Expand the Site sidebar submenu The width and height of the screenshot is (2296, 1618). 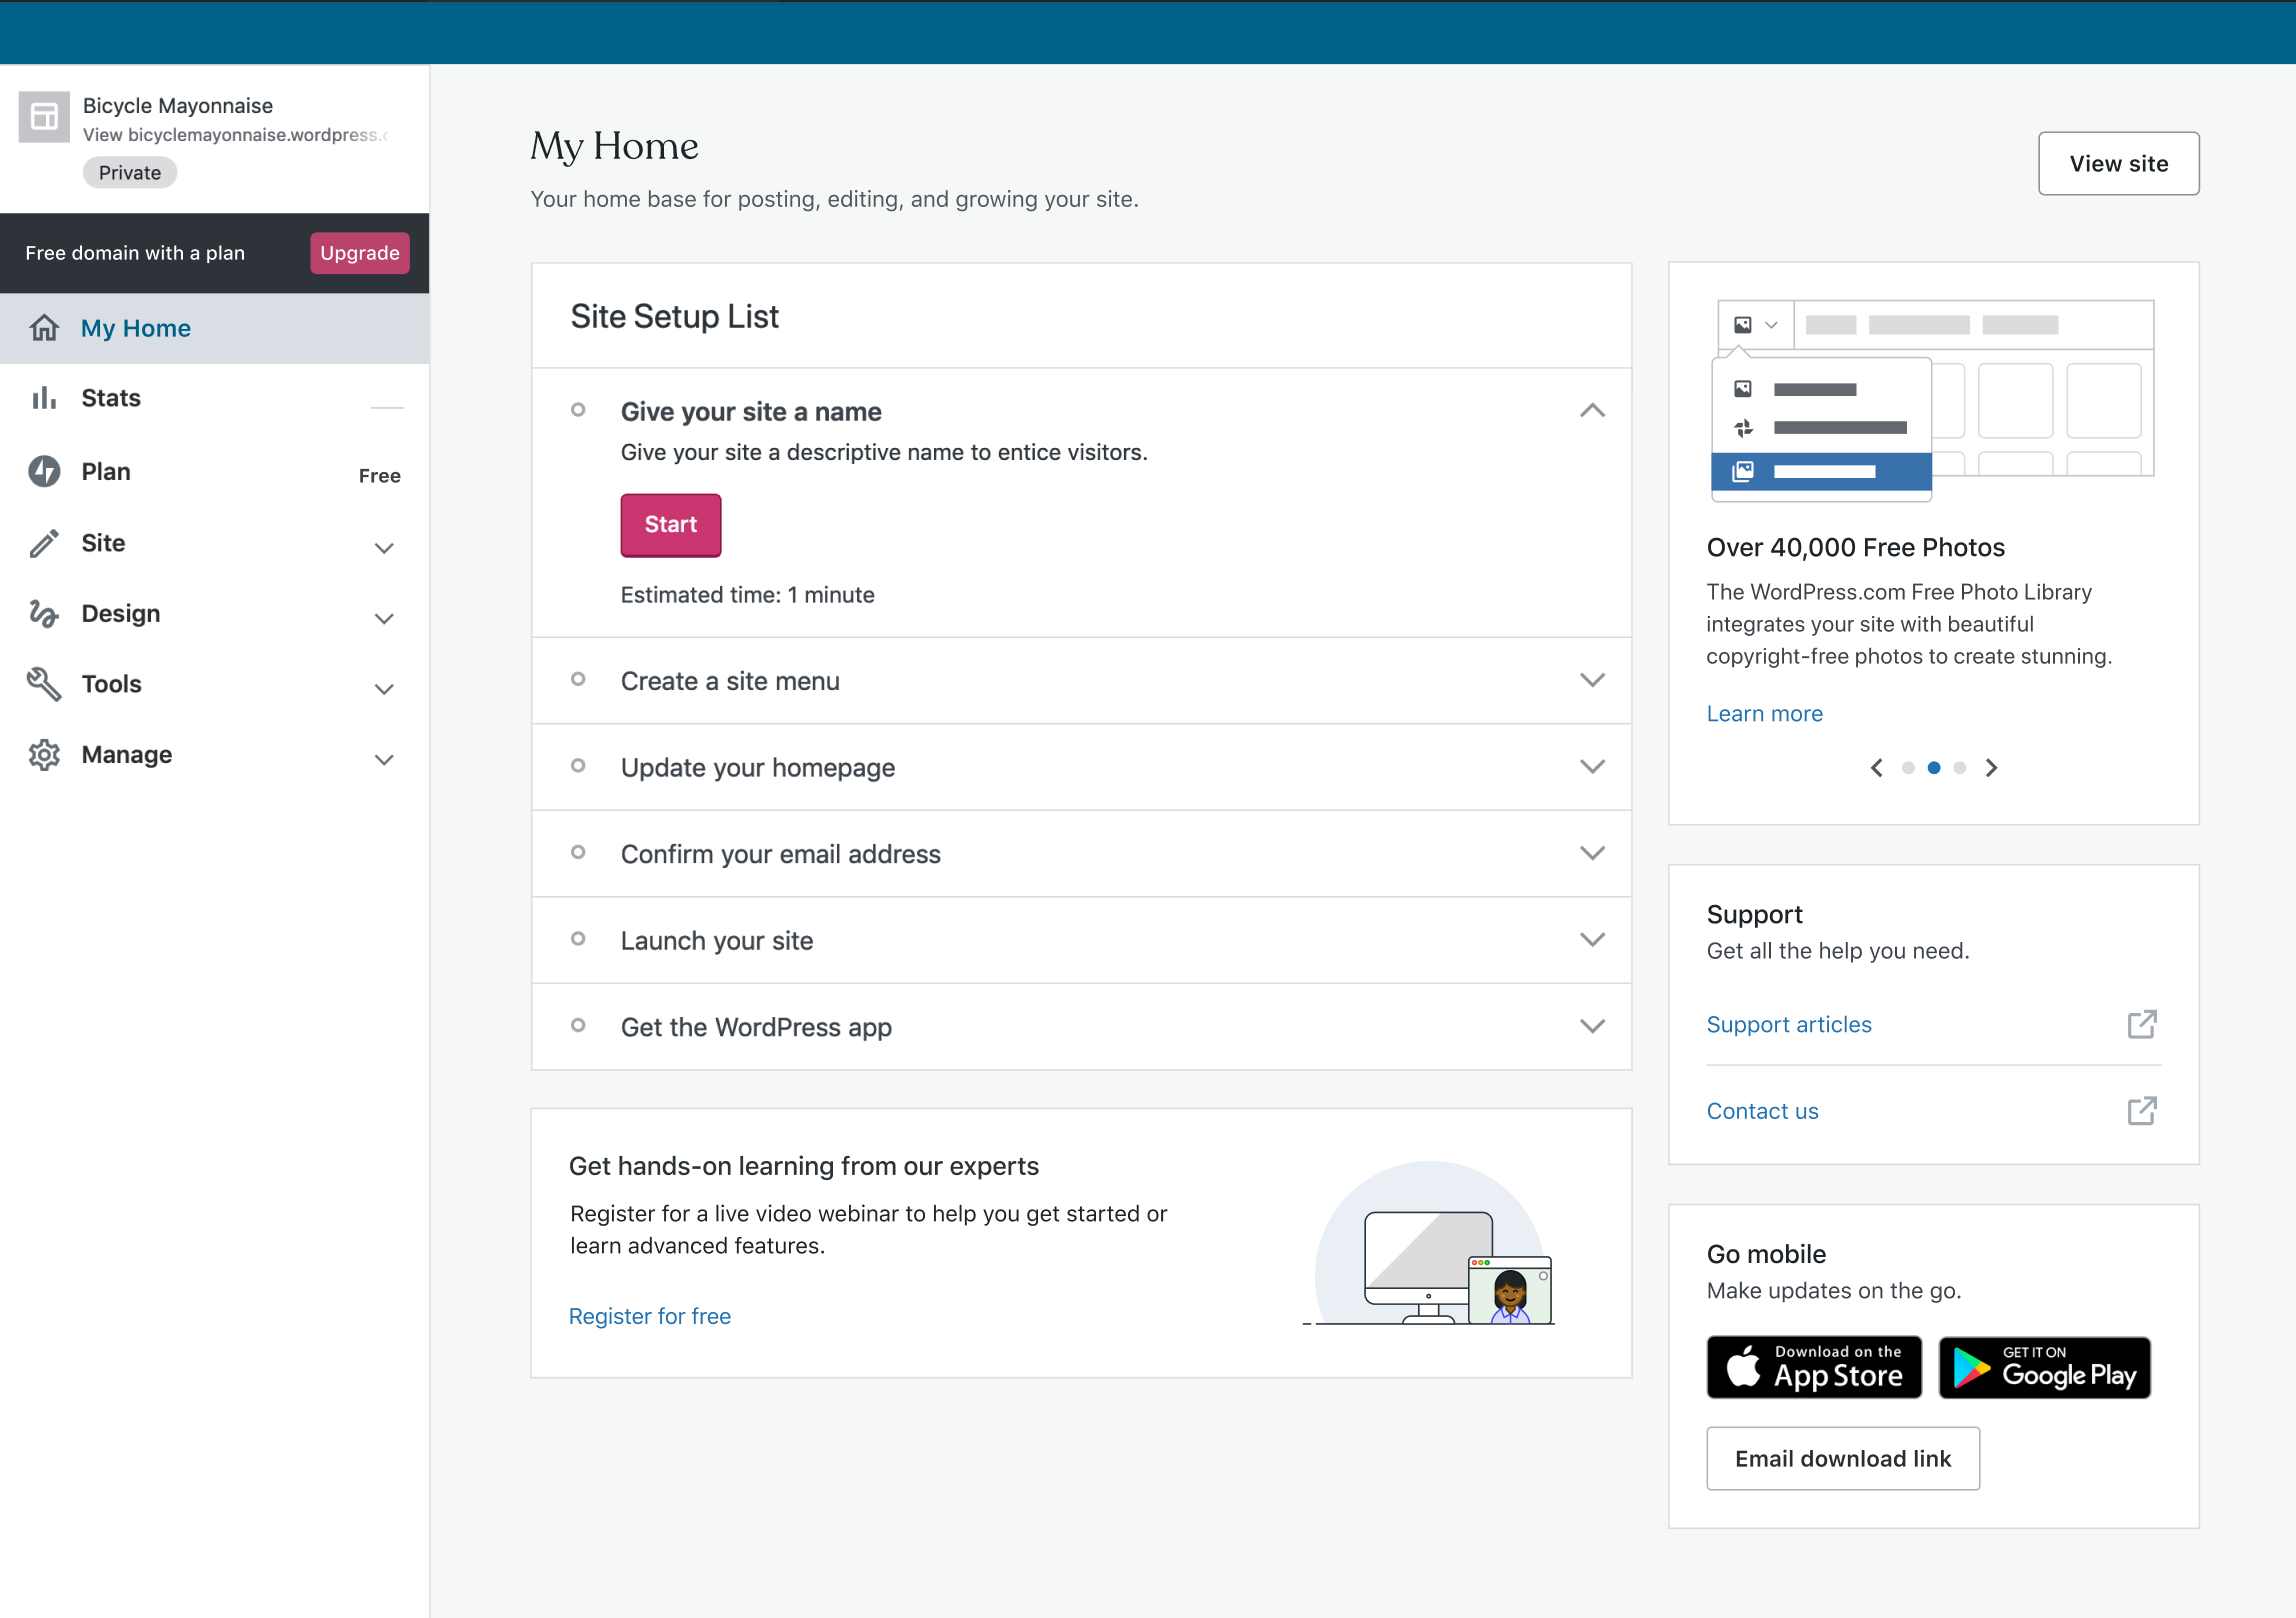384,547
